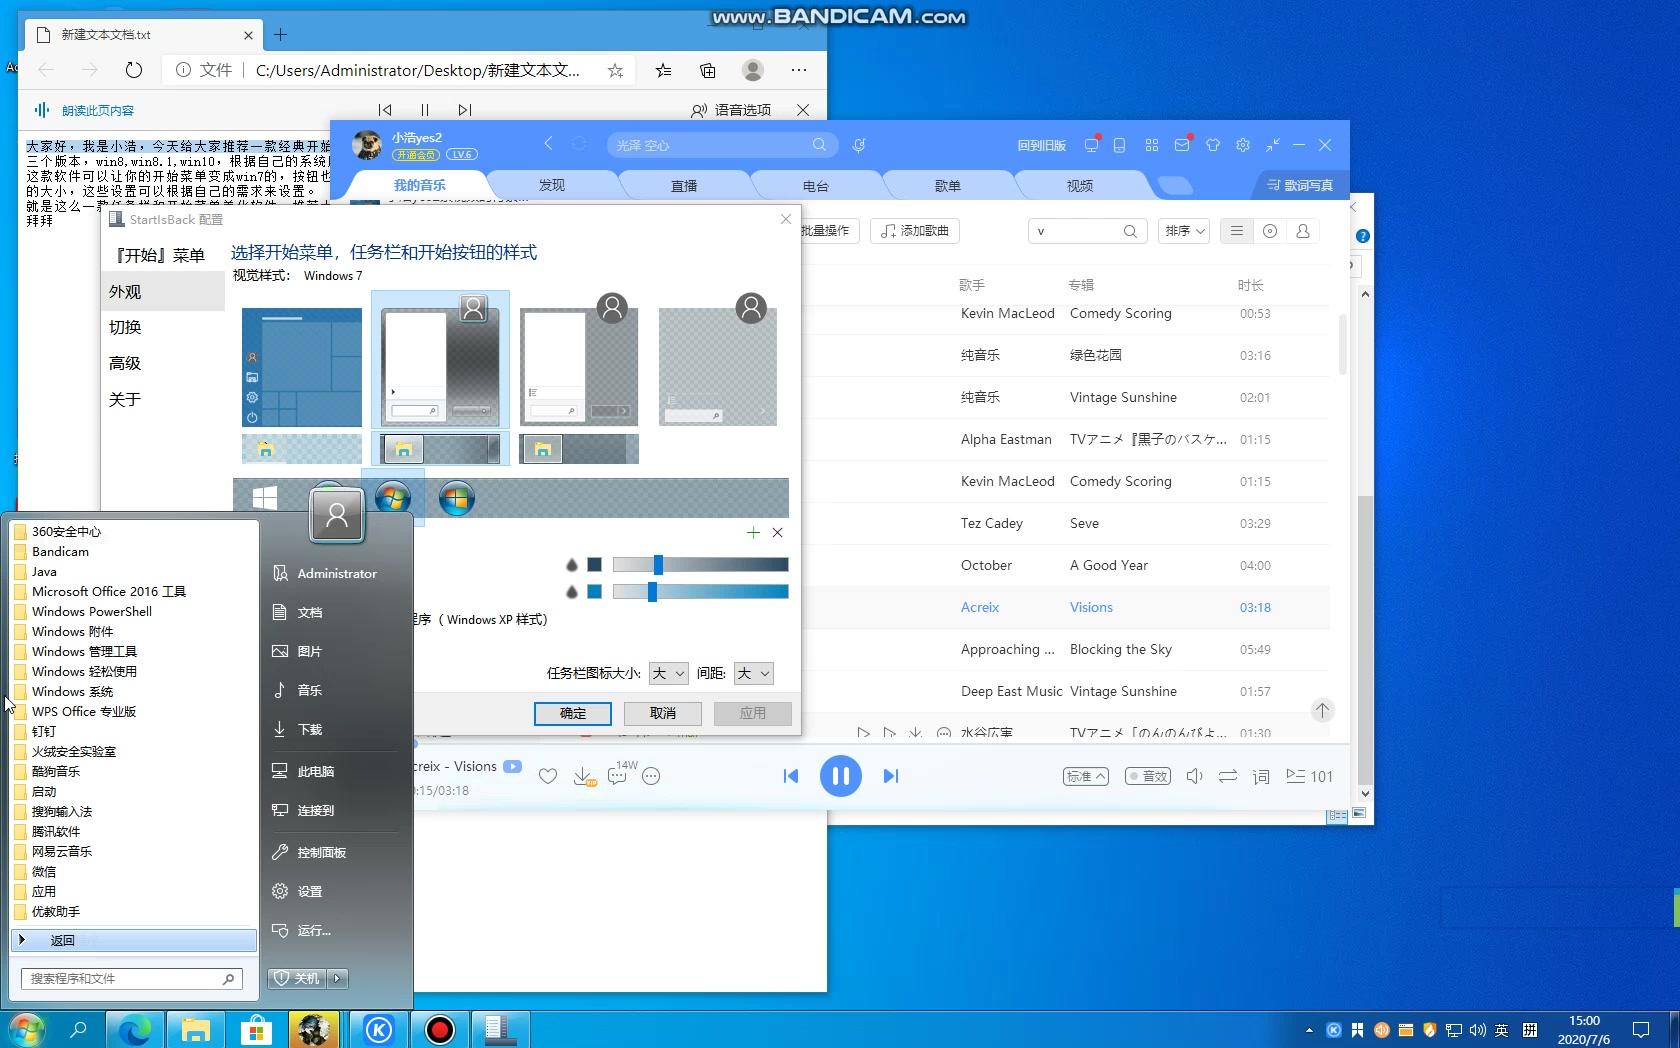Open the 排序 sort dropdown
This screenshot has width=1680, height=1048.
[1184, 231]
